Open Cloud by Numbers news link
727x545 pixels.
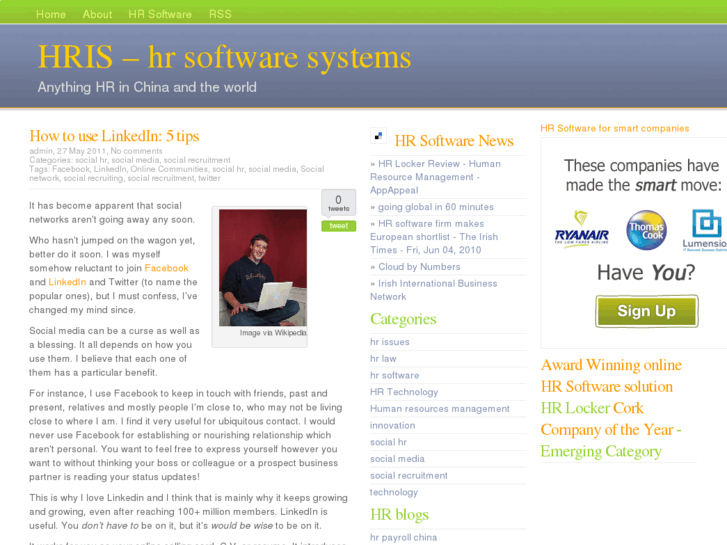[419, 267]
